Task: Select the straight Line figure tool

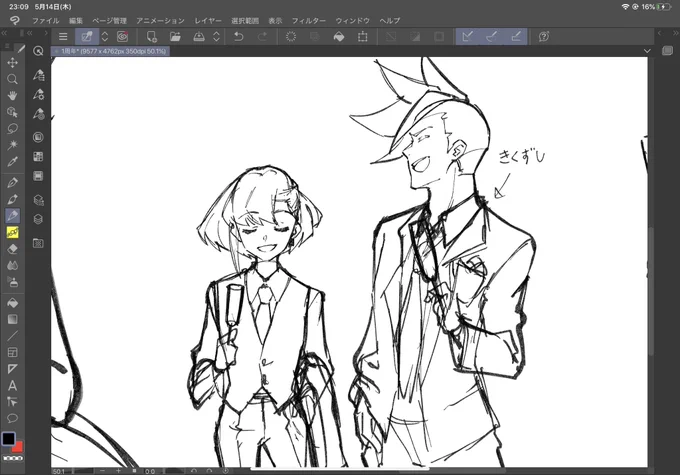Action: pos(13,336)
